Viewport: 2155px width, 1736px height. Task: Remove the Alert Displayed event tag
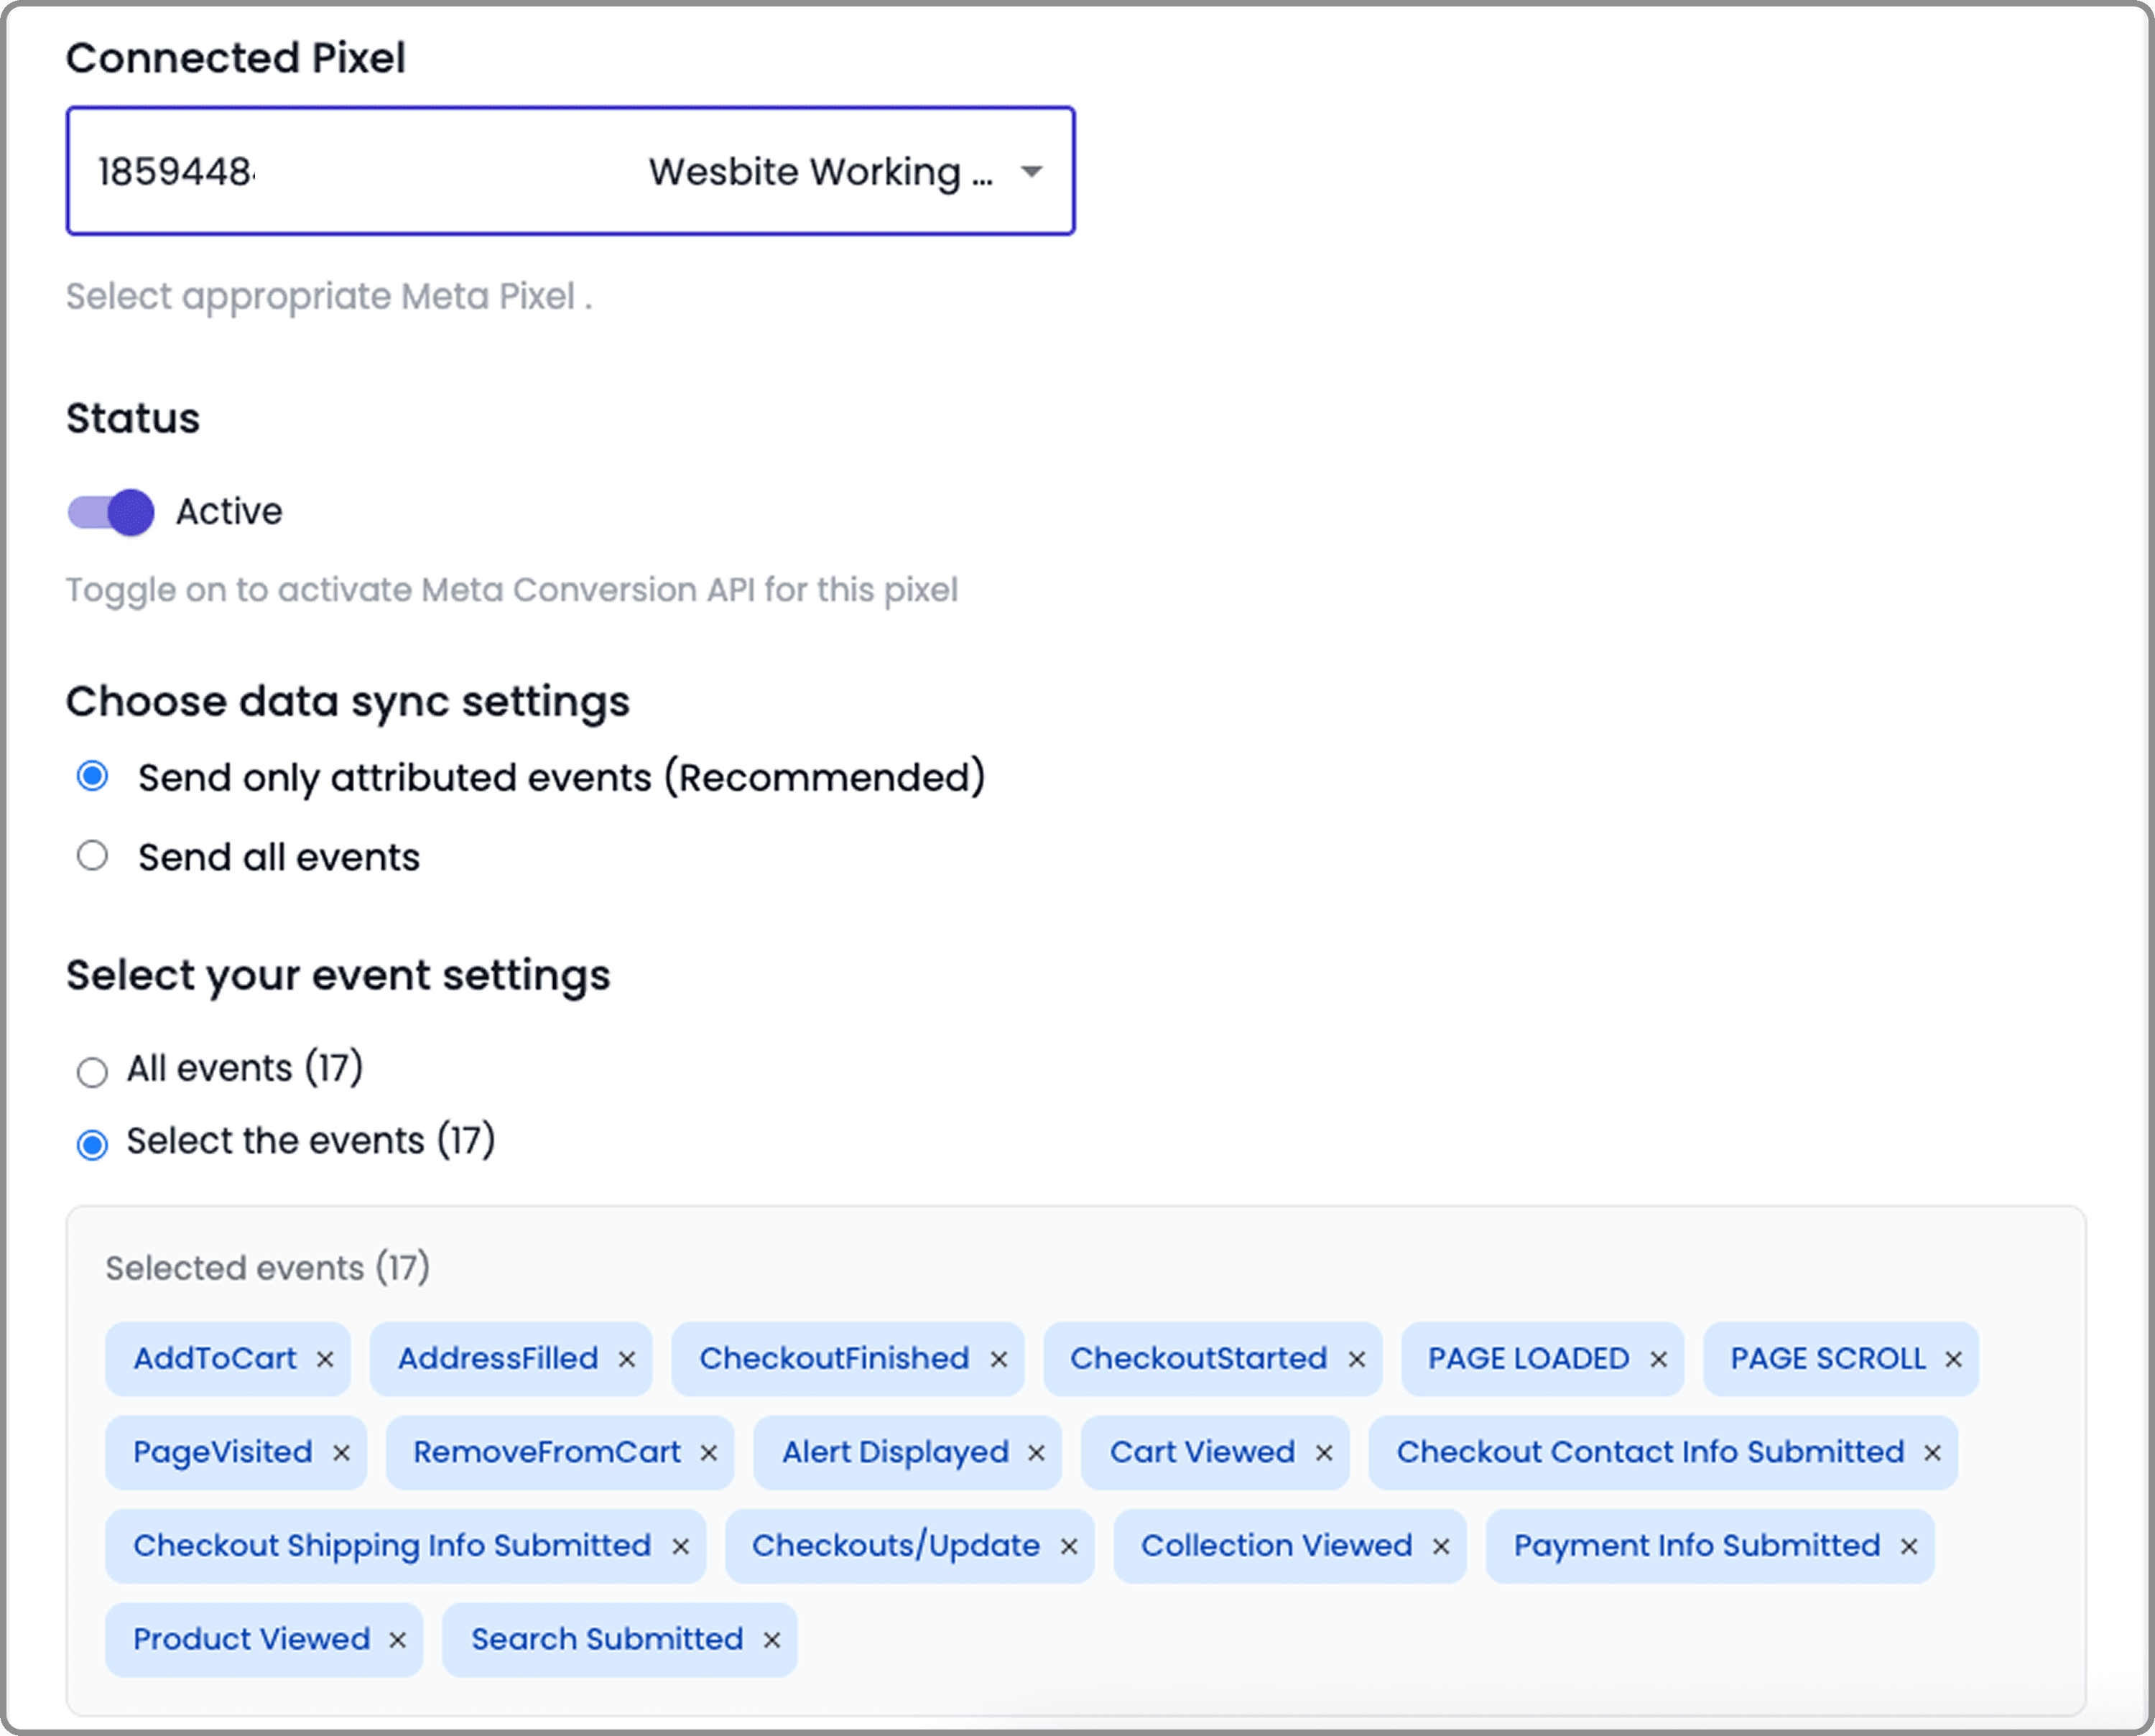point(1037,1453)
